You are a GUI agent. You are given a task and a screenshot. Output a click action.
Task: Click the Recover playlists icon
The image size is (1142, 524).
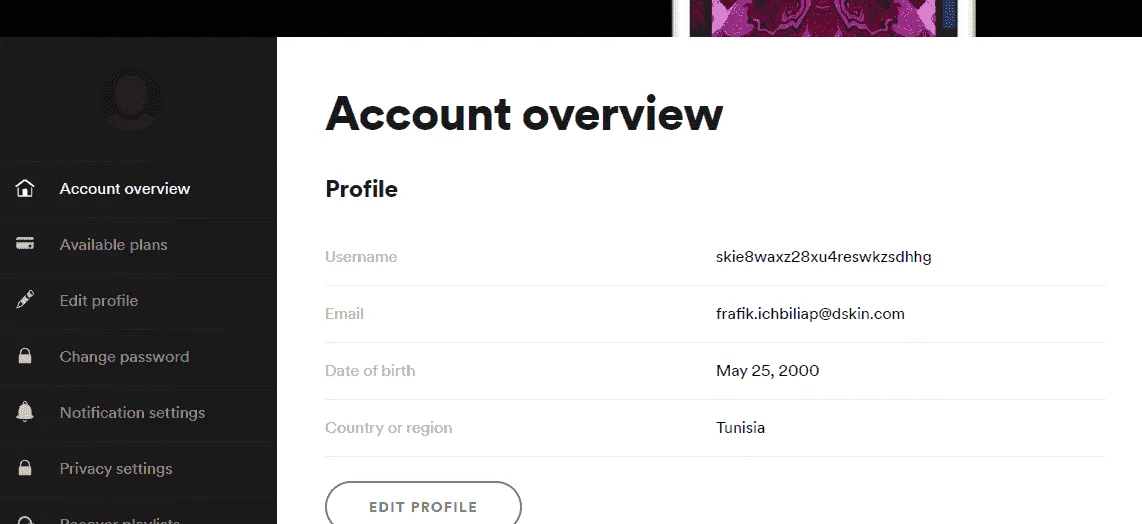[x=25, y=520]
